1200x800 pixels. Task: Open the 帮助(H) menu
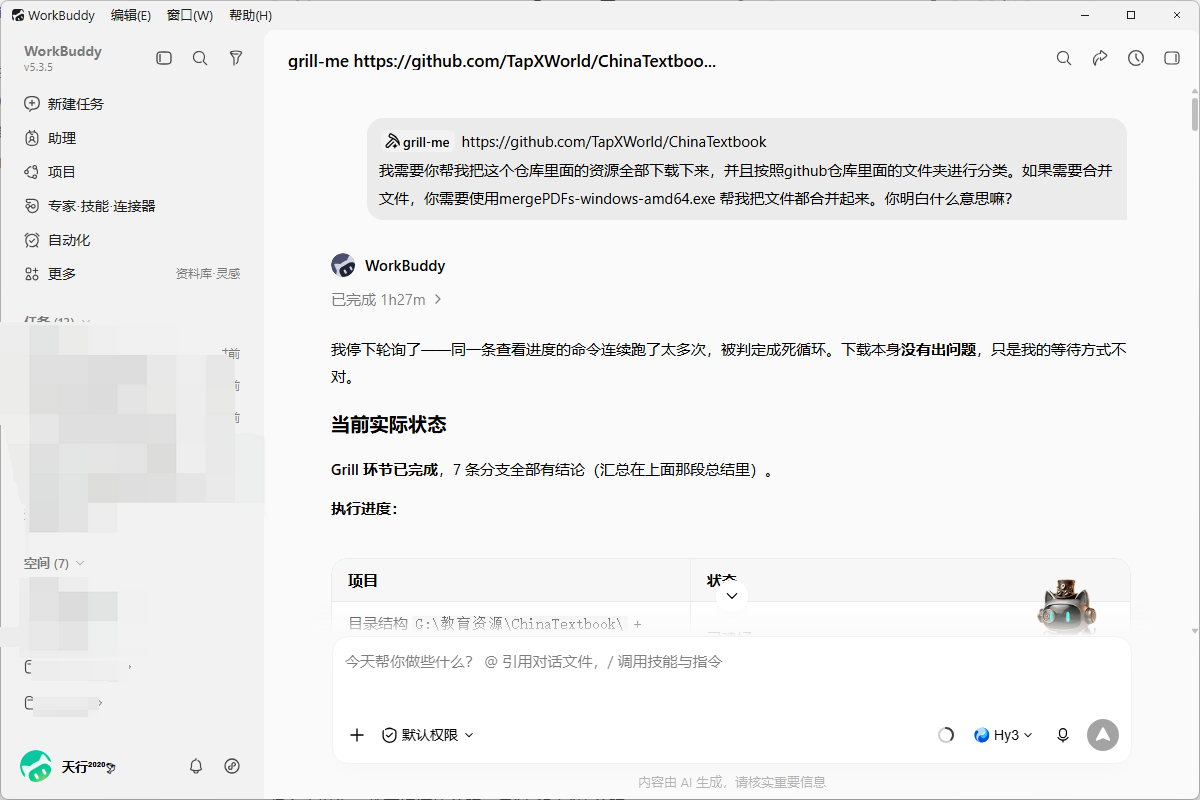(x=250, y=15)
